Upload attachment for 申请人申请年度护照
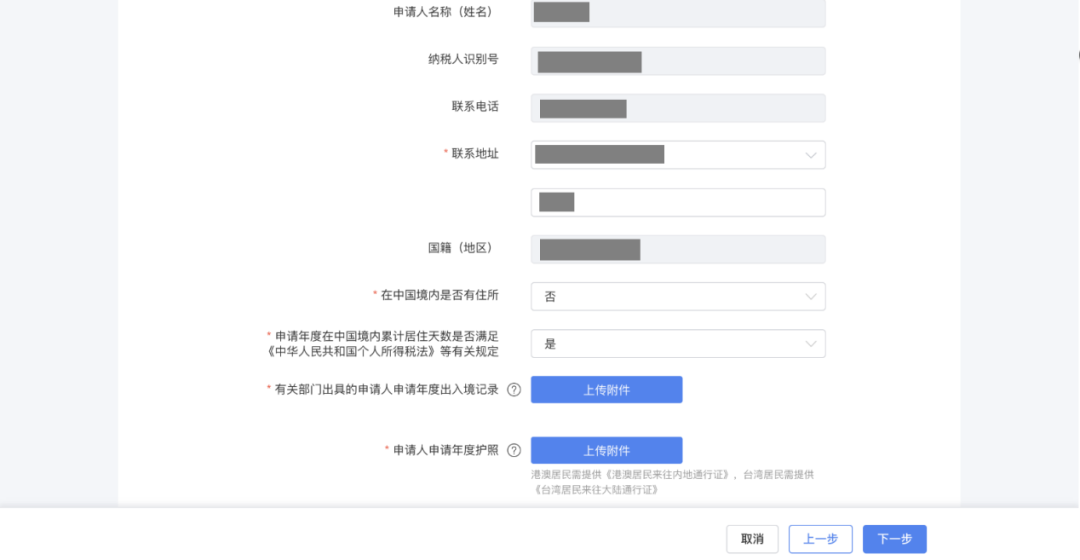 (606, 450)
